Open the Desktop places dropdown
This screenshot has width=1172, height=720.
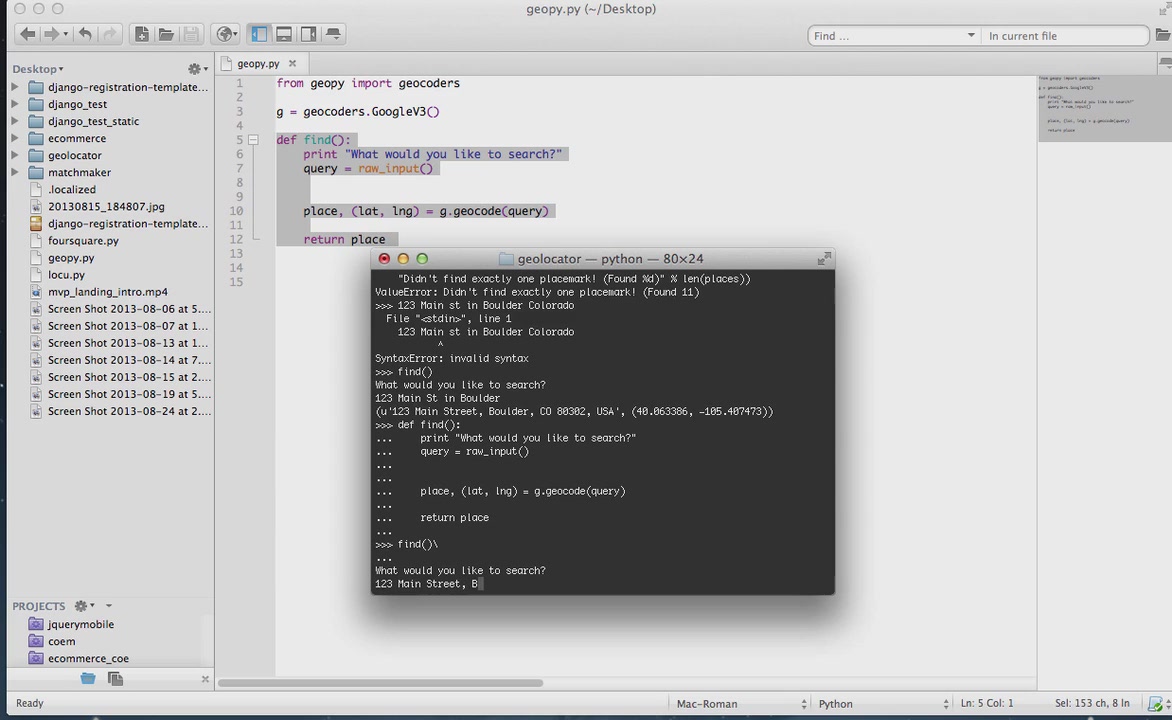pos(37,69)
